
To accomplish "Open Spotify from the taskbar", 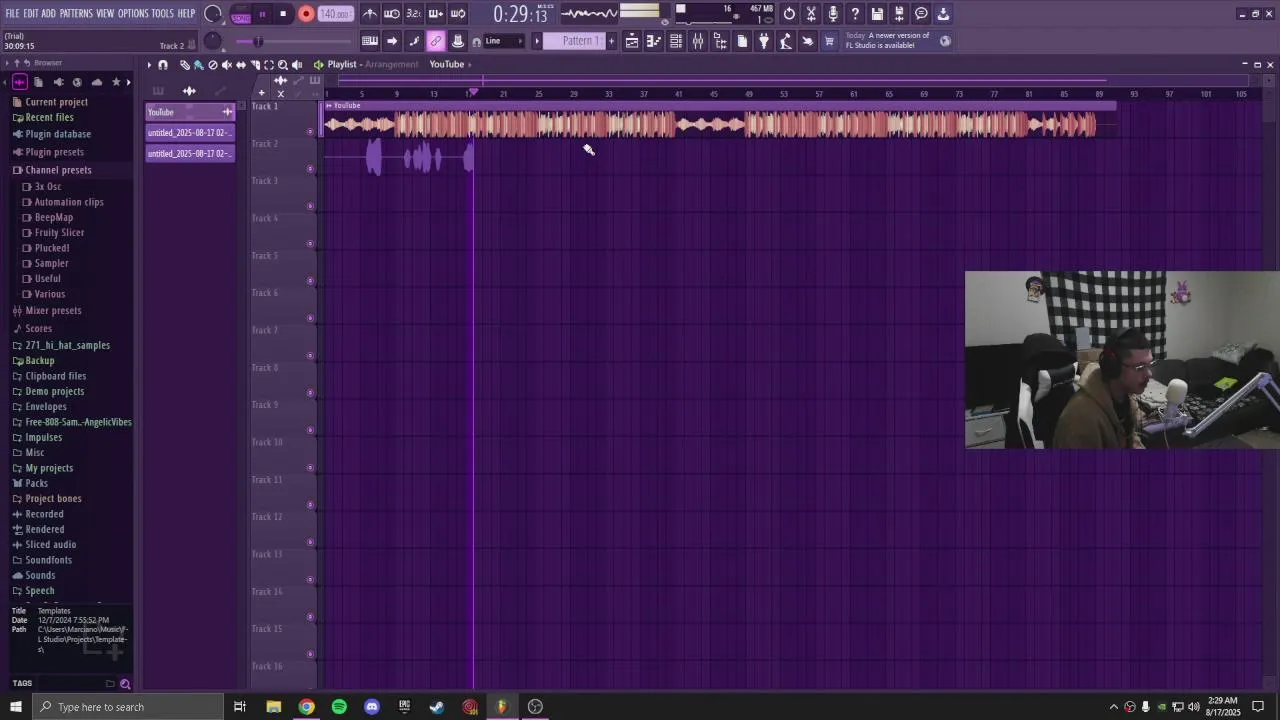I will tap(339, 707).
